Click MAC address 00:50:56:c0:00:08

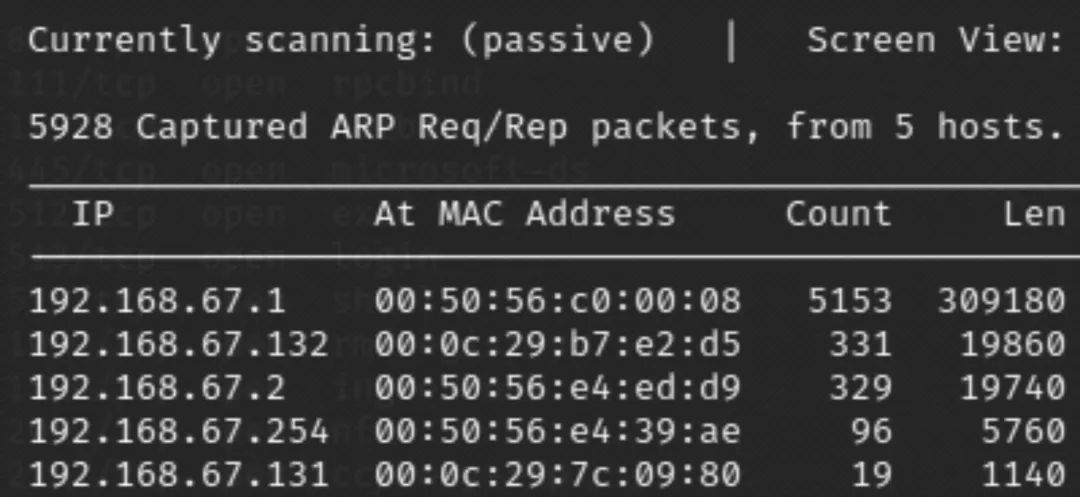558,303
